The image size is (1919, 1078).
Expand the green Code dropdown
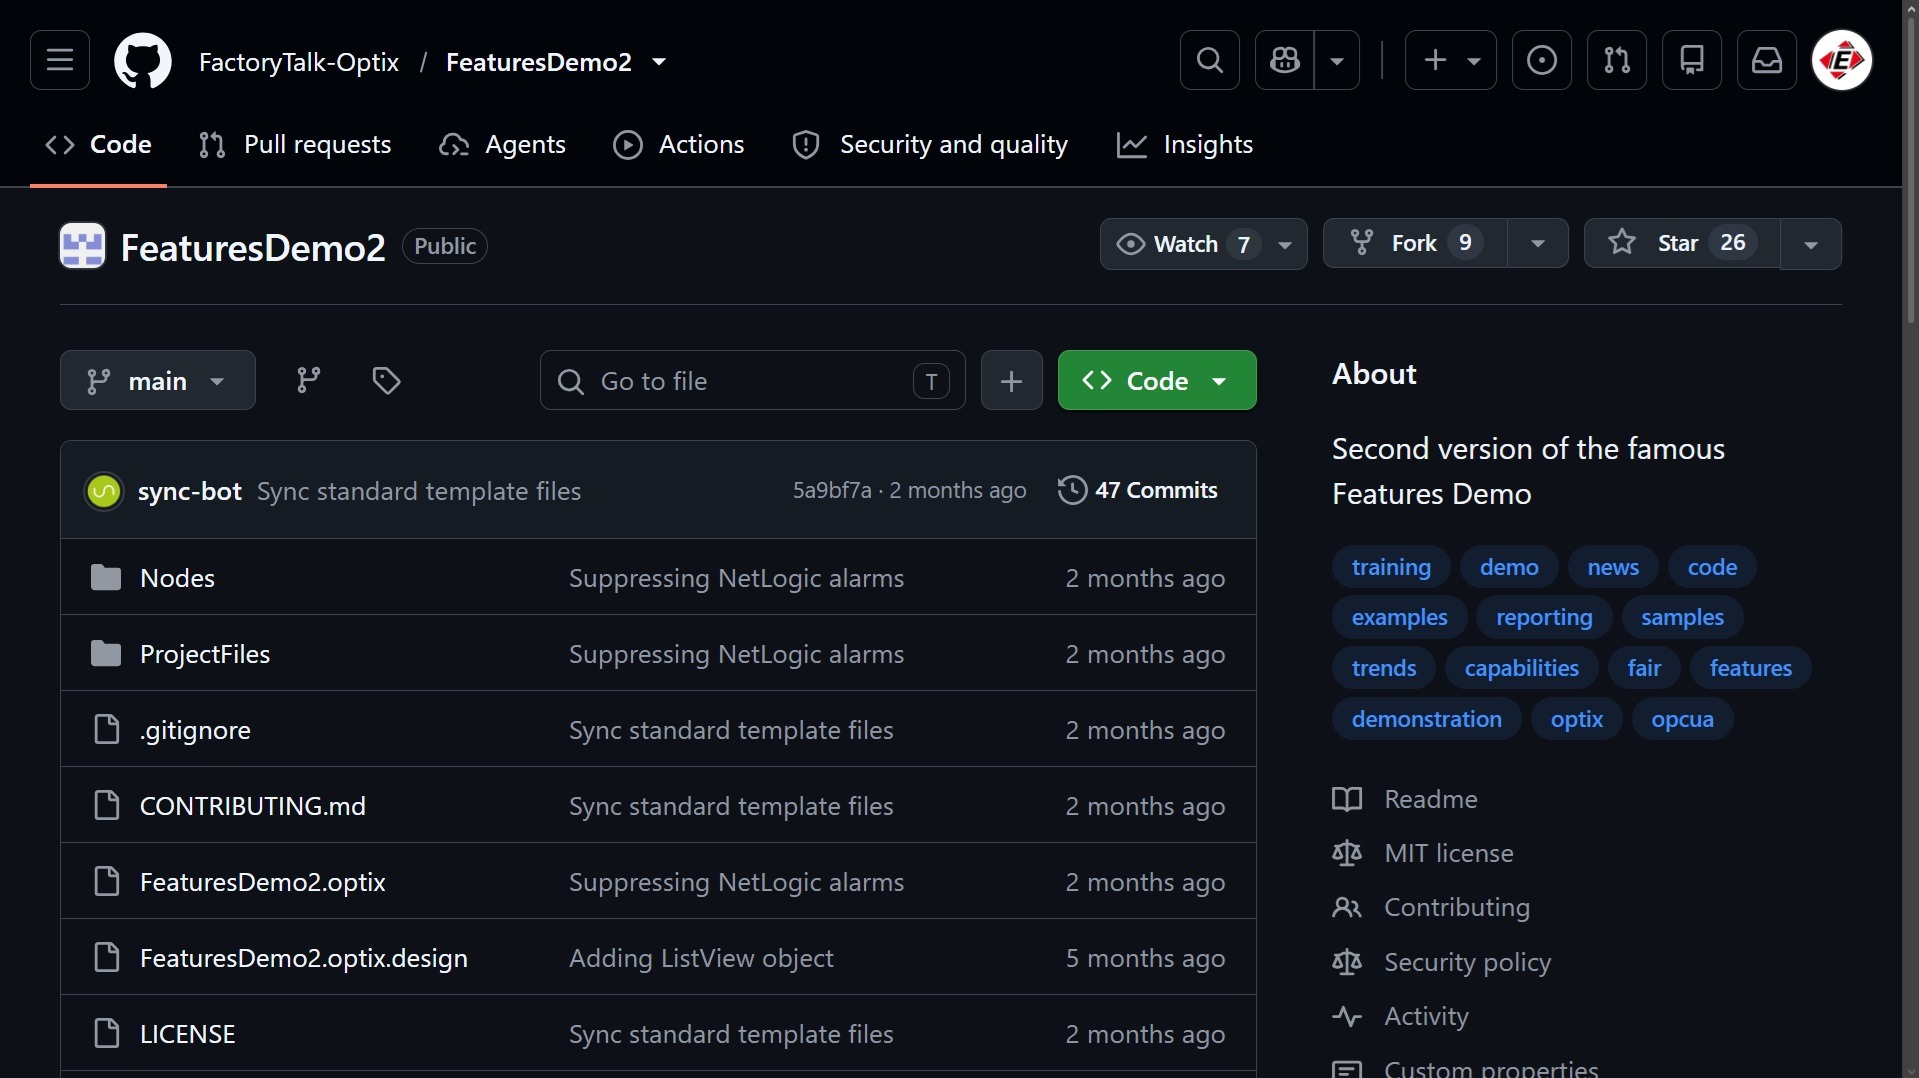pos(1157,380)
